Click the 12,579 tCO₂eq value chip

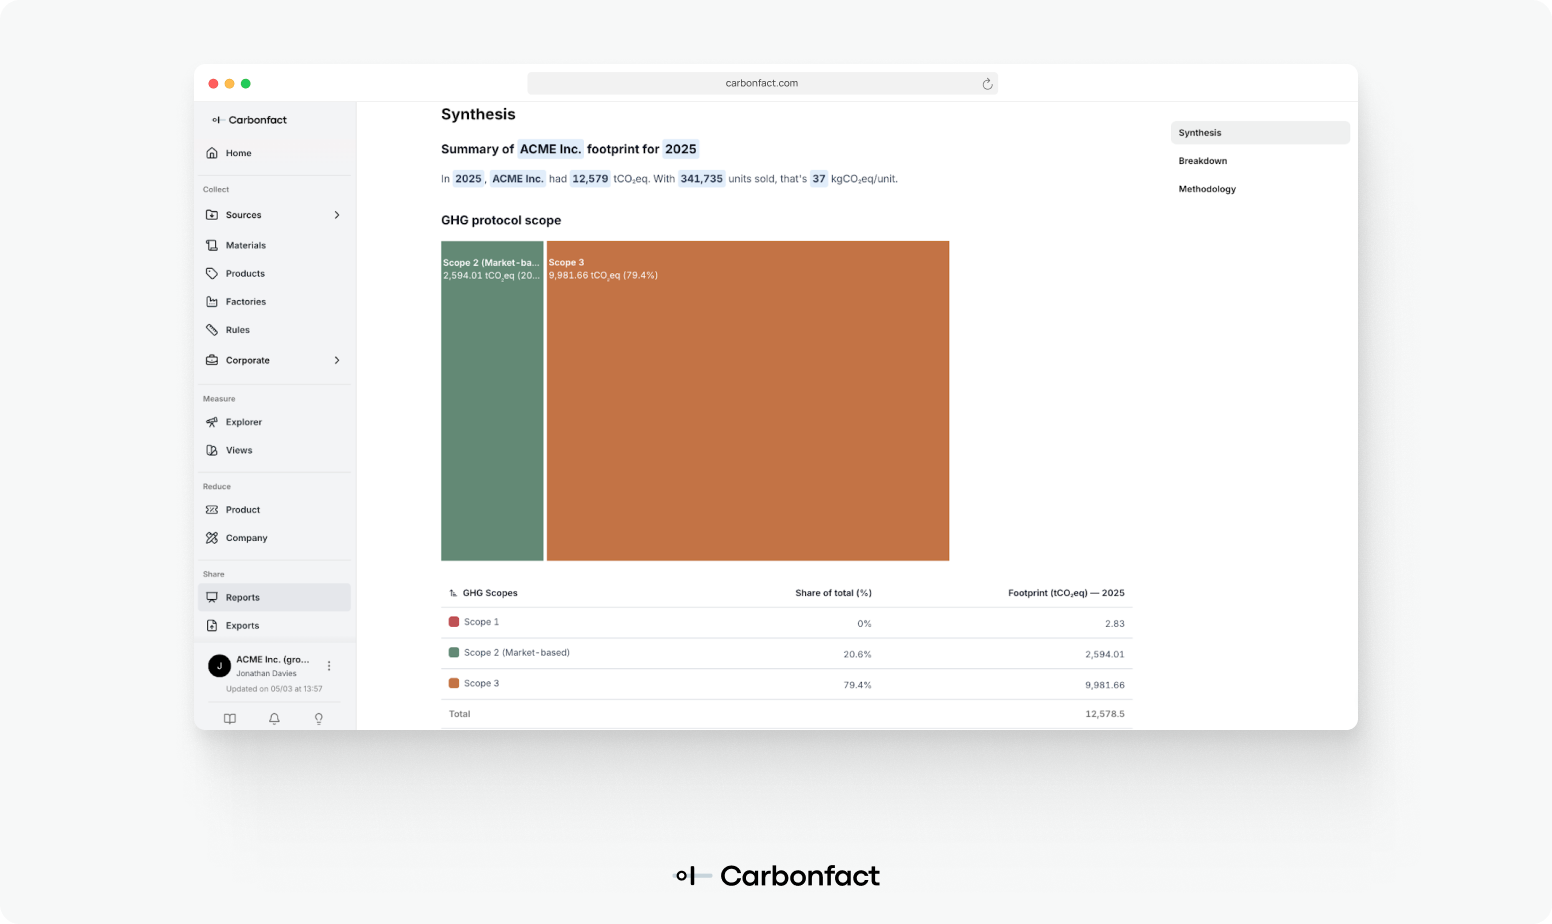[590, 179]
